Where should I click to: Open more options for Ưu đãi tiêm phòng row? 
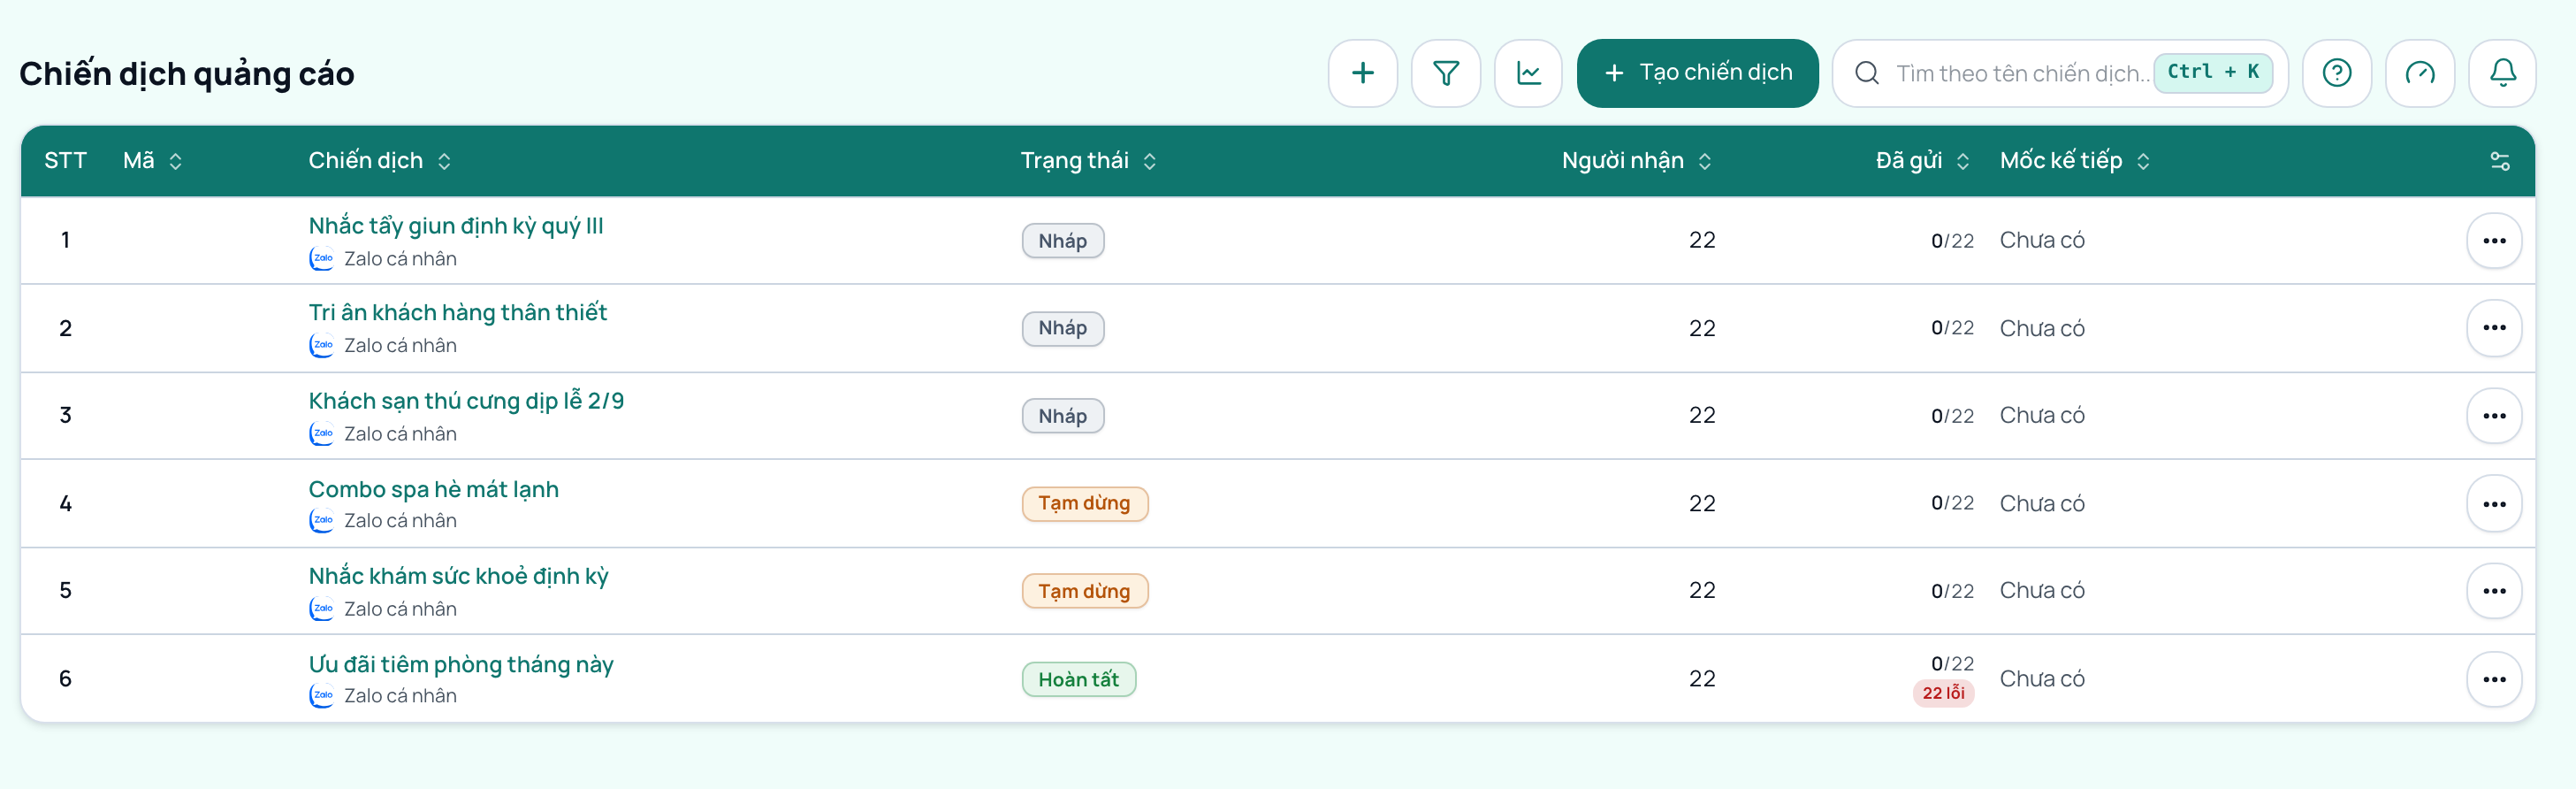[2494, 679]
